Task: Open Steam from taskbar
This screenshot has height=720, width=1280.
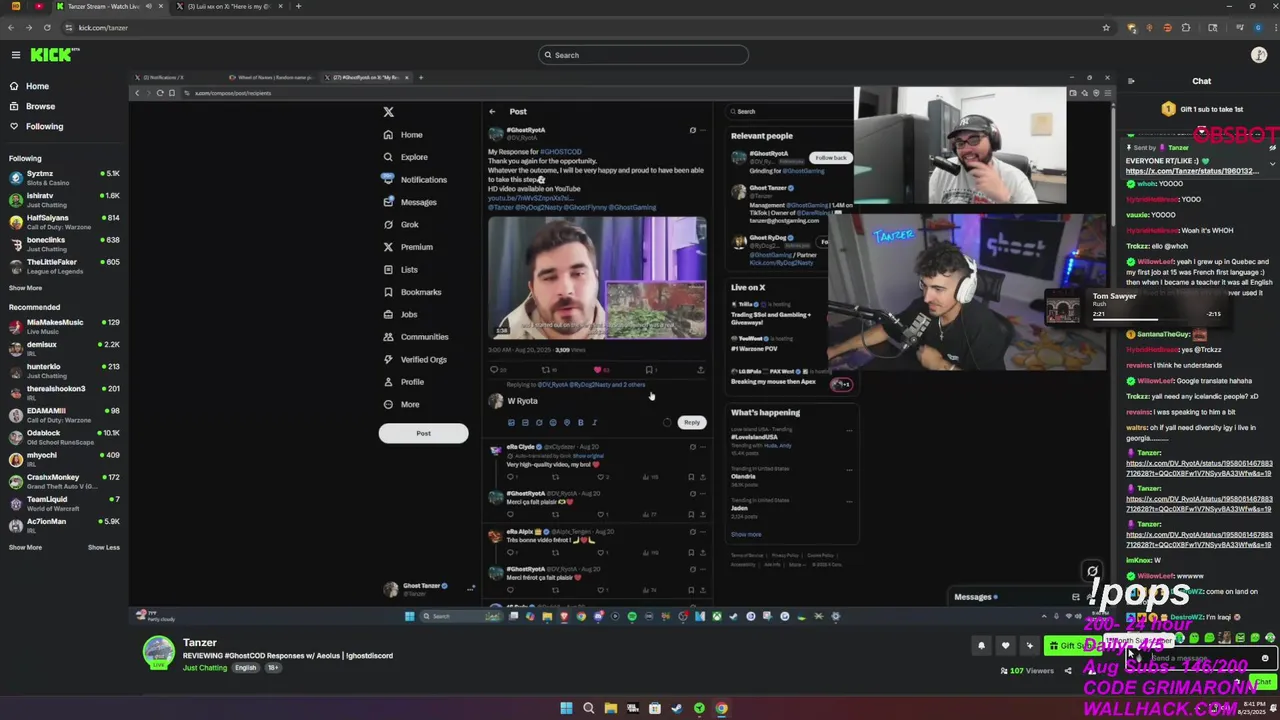Action: [677, 709]
